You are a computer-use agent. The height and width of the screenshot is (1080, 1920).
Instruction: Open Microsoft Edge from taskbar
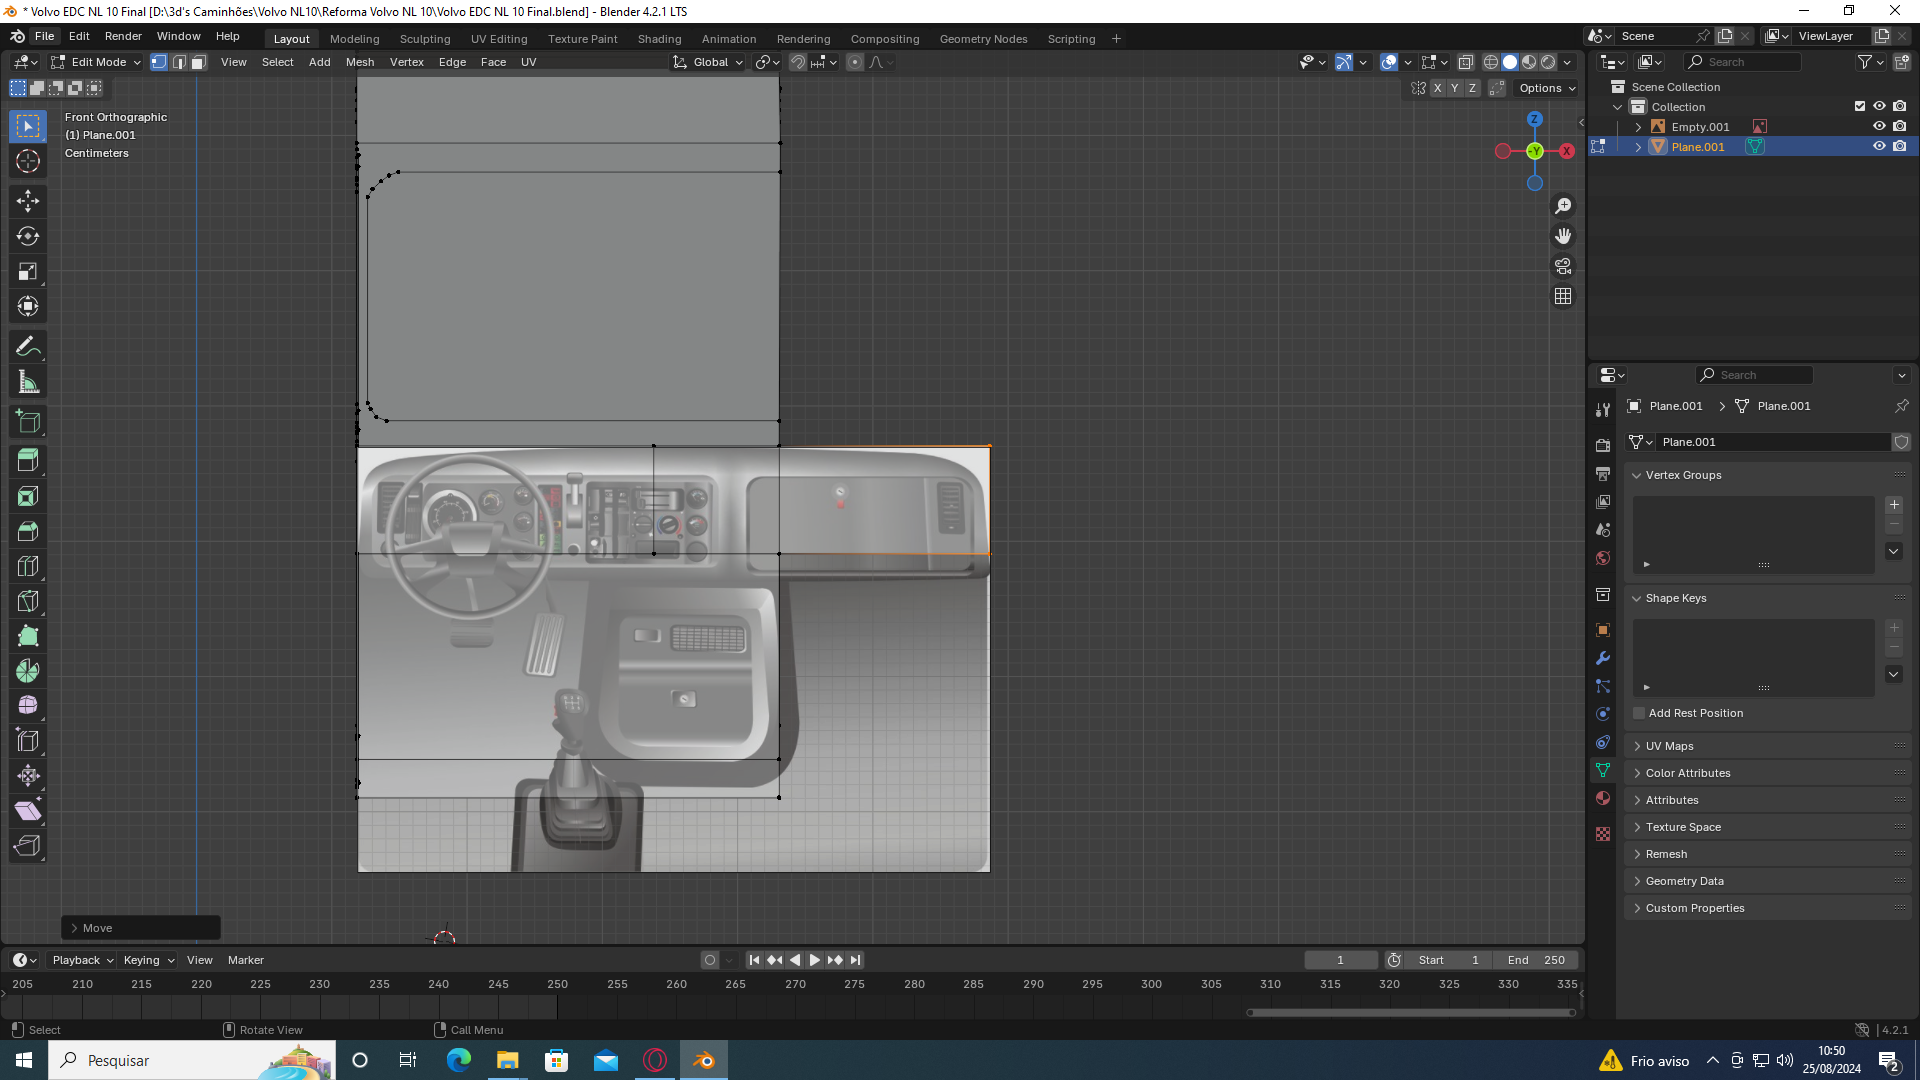(459, 1060)
